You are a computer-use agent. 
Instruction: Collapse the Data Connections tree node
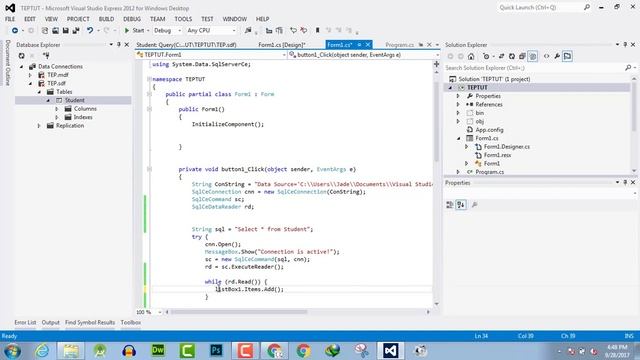tap(22, 67)
